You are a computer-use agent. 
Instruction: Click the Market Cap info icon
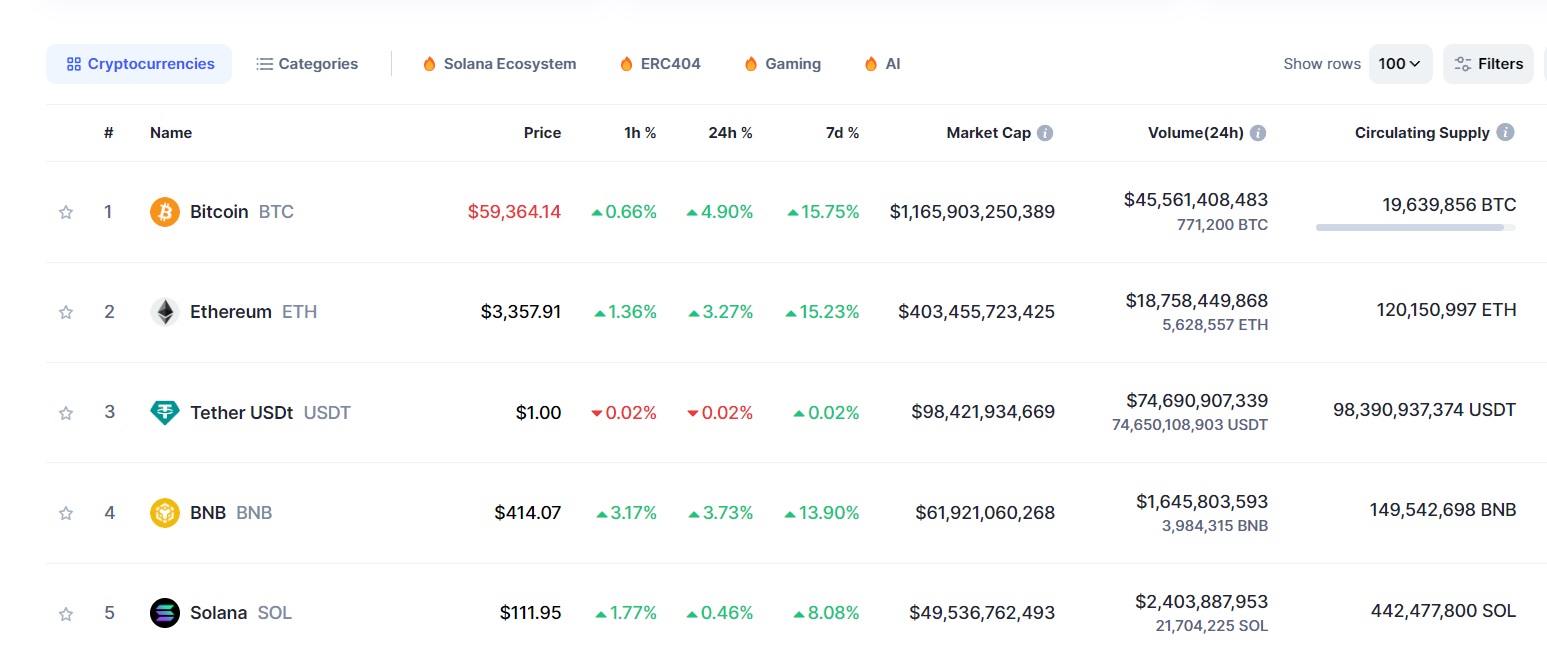tap(1045, 133)
